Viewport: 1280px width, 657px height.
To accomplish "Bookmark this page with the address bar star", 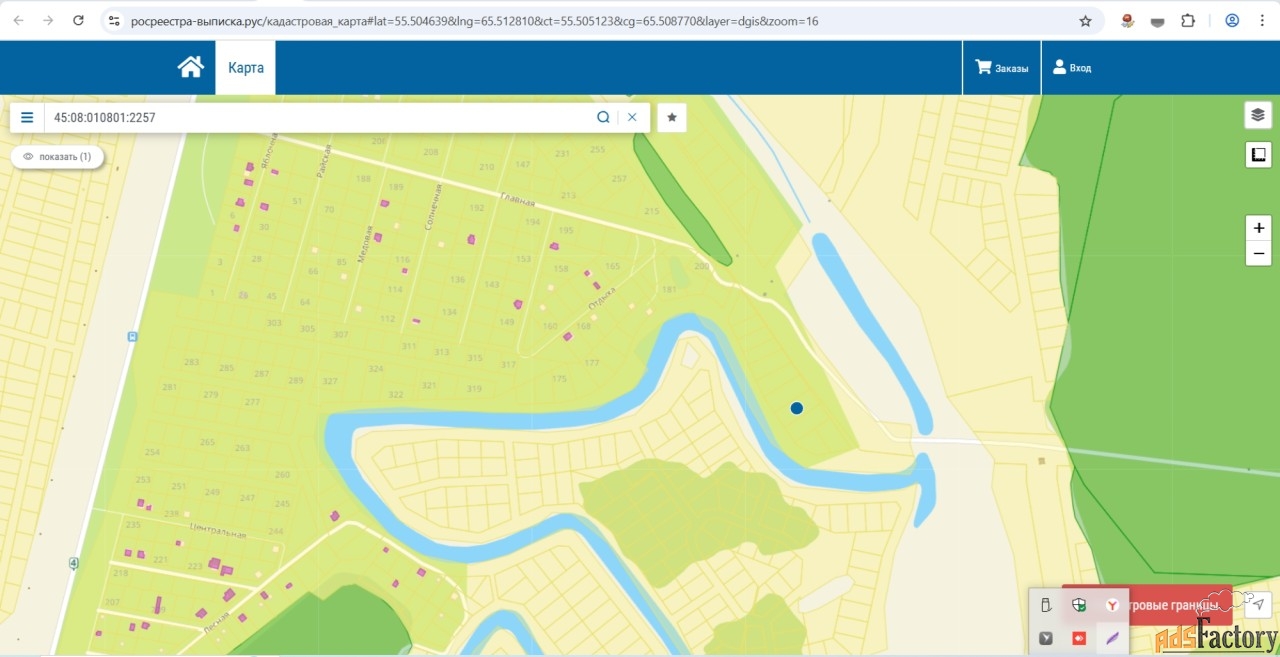I will pyautogui.click(x=1085, y=20).
